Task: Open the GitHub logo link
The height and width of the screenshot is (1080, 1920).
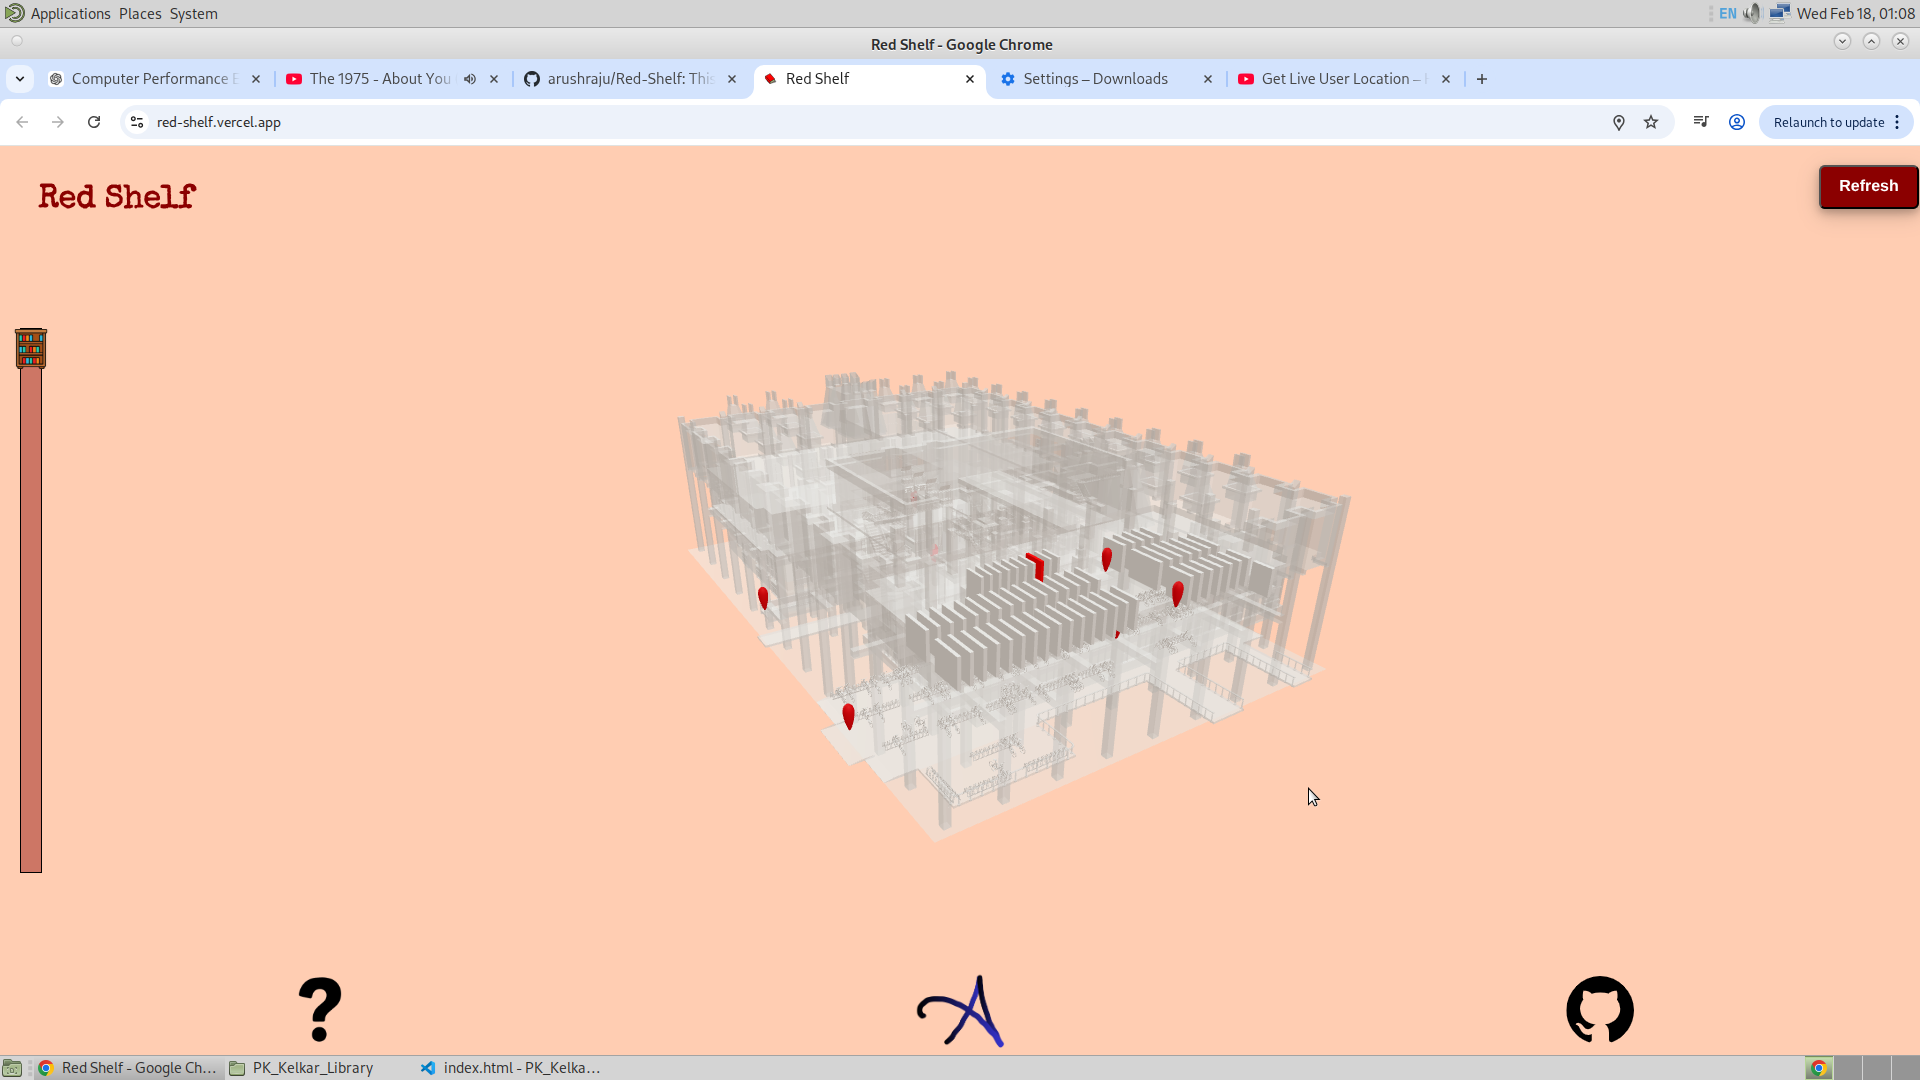Action: pos(1599,1010)
